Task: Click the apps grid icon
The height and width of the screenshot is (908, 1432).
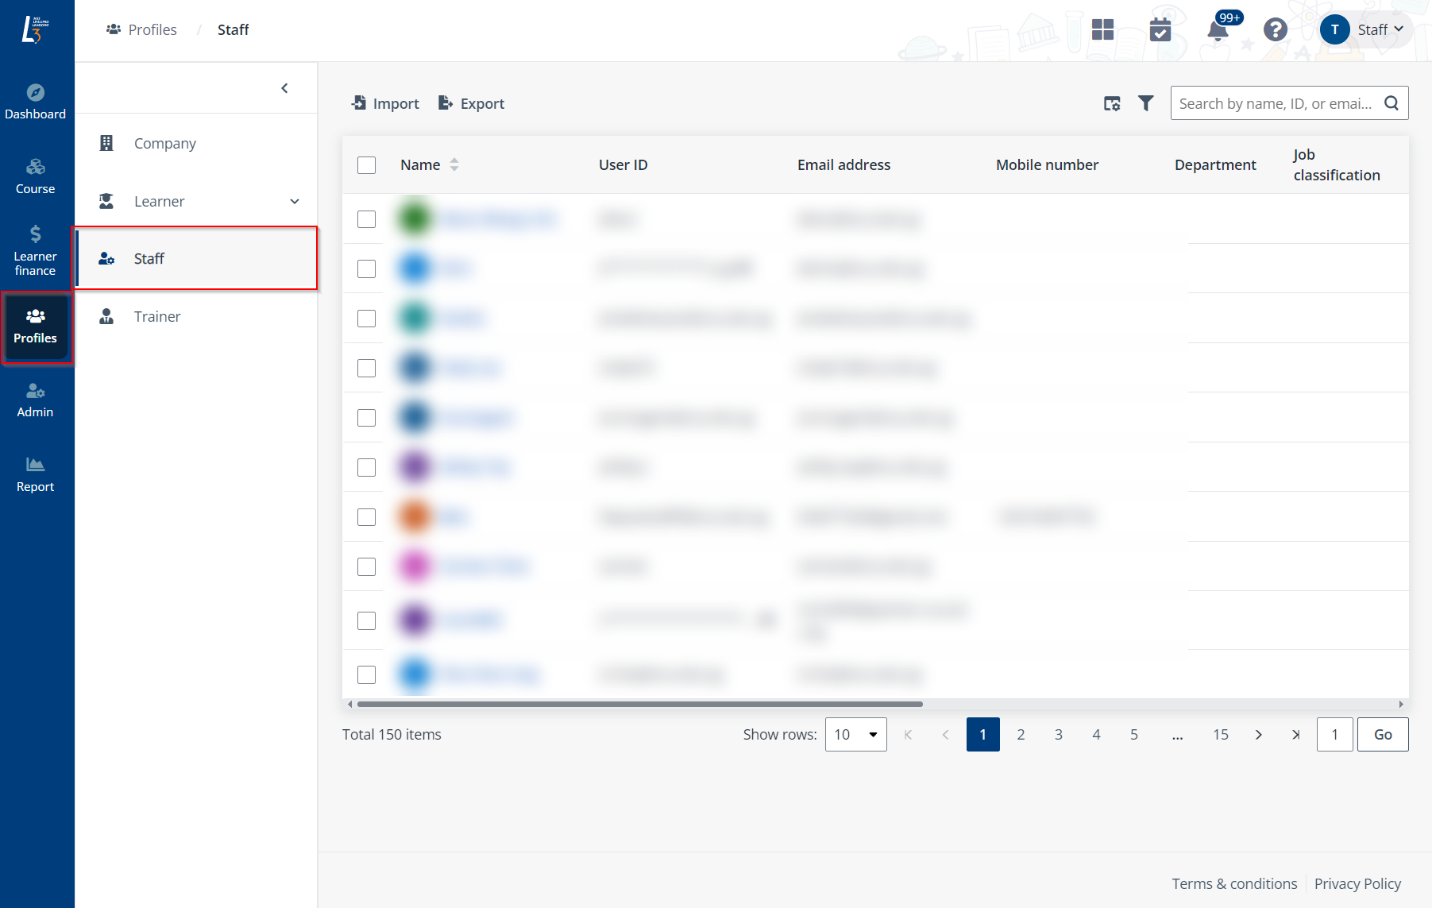Action: [1102, 30]
